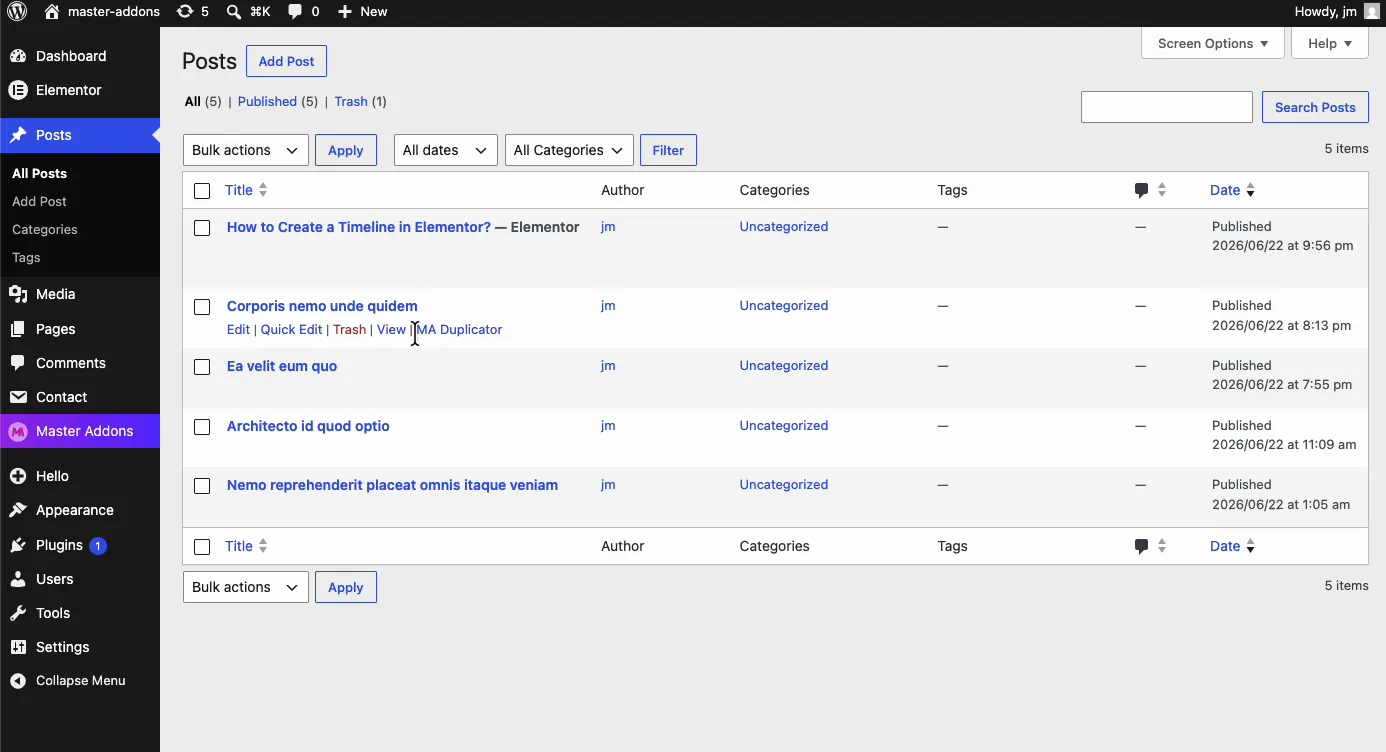Expand the Help panel
1386x752 pixels.
(1330, 43)
